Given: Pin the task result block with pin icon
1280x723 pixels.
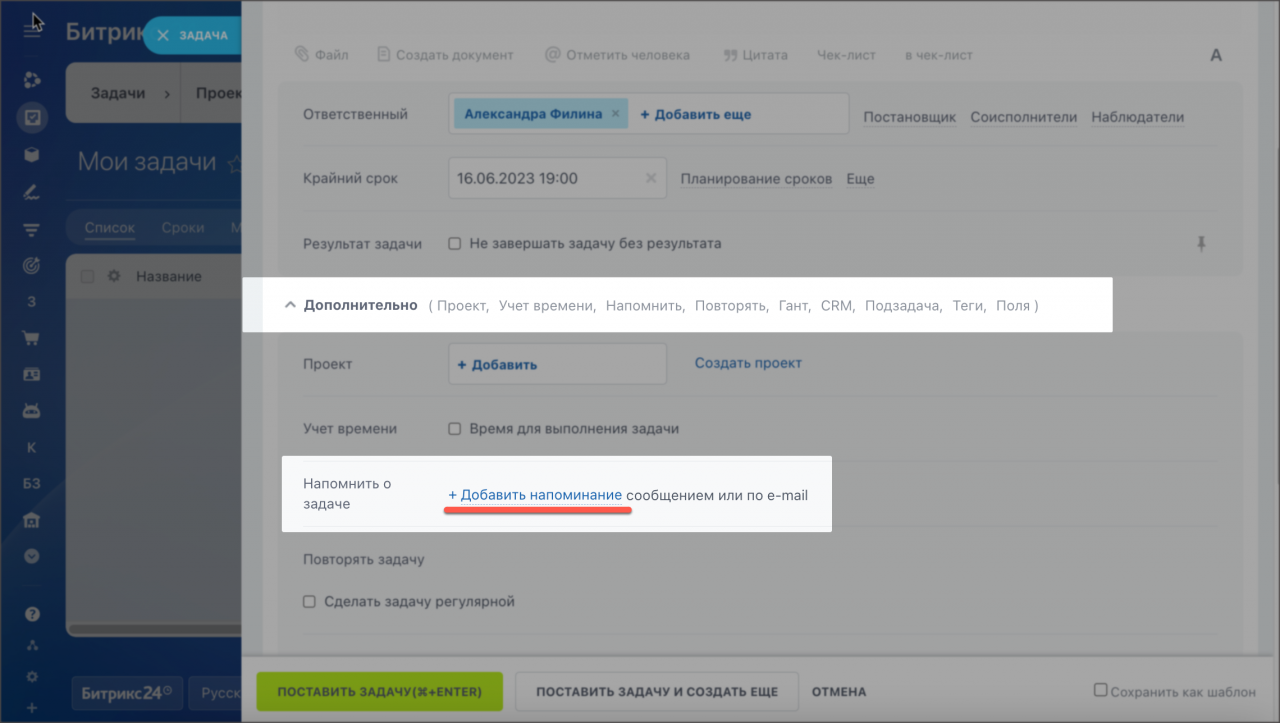Looking at the screenshot, I should point(1201,243).
